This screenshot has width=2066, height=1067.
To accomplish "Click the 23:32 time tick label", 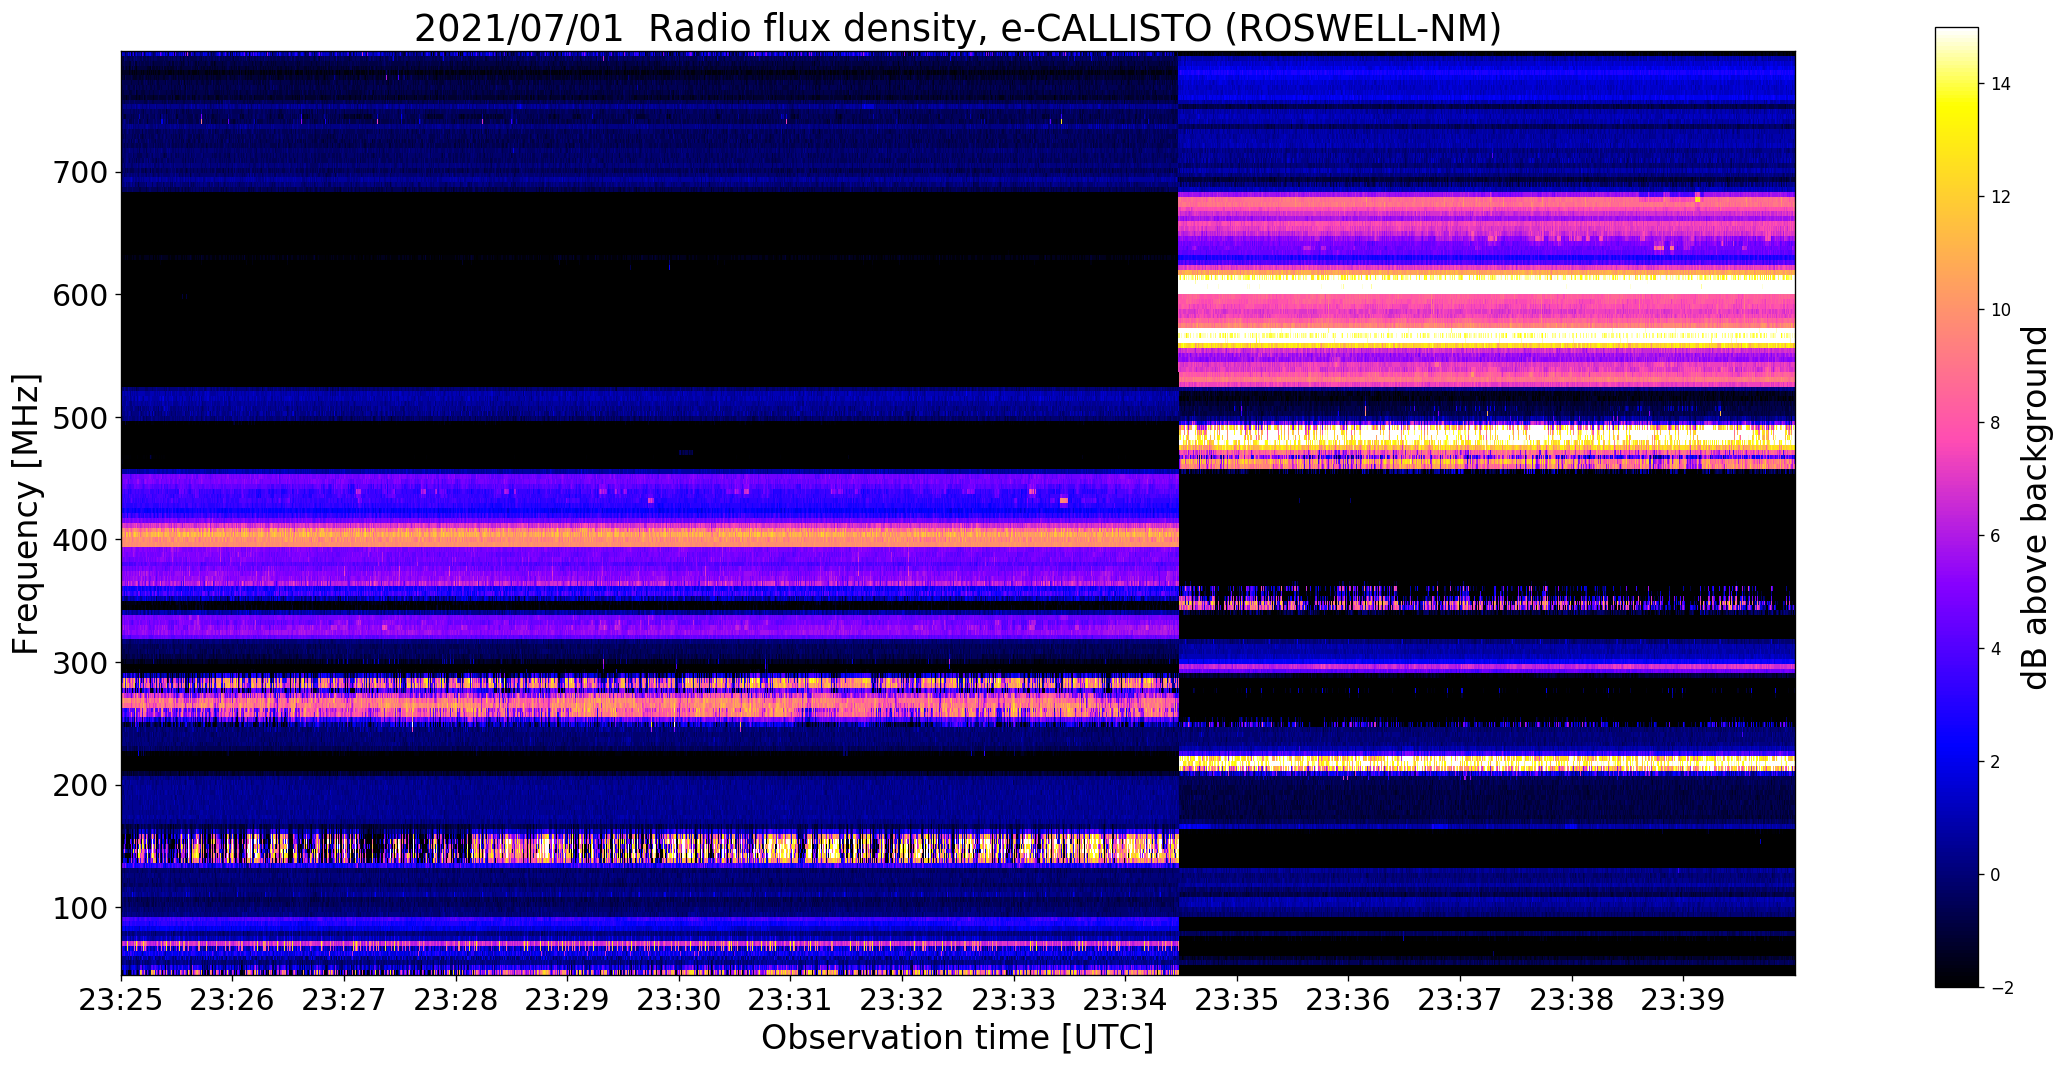I will [902, 1000].
